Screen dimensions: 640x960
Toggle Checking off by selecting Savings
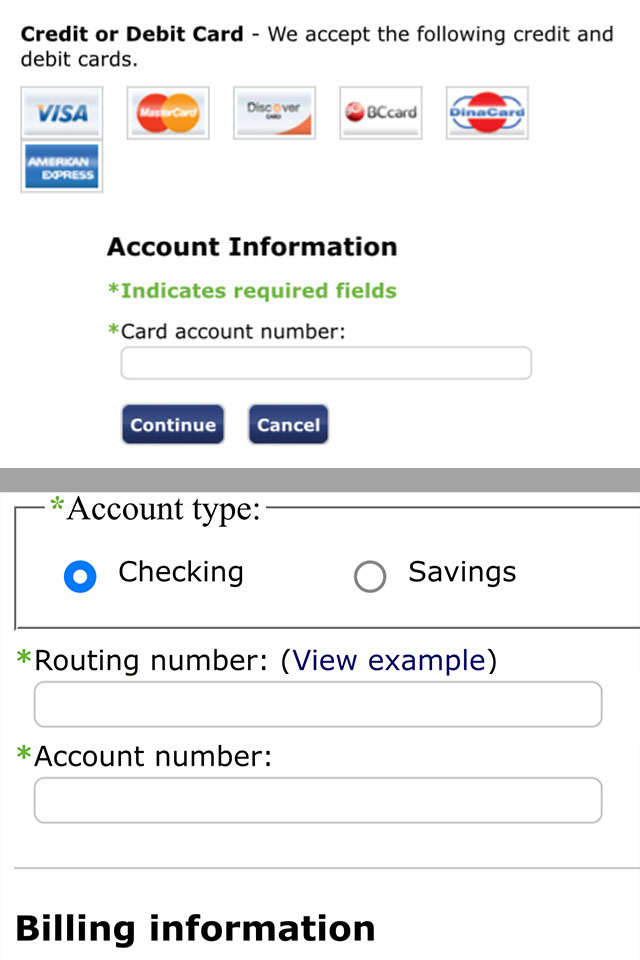pos(370,576)
